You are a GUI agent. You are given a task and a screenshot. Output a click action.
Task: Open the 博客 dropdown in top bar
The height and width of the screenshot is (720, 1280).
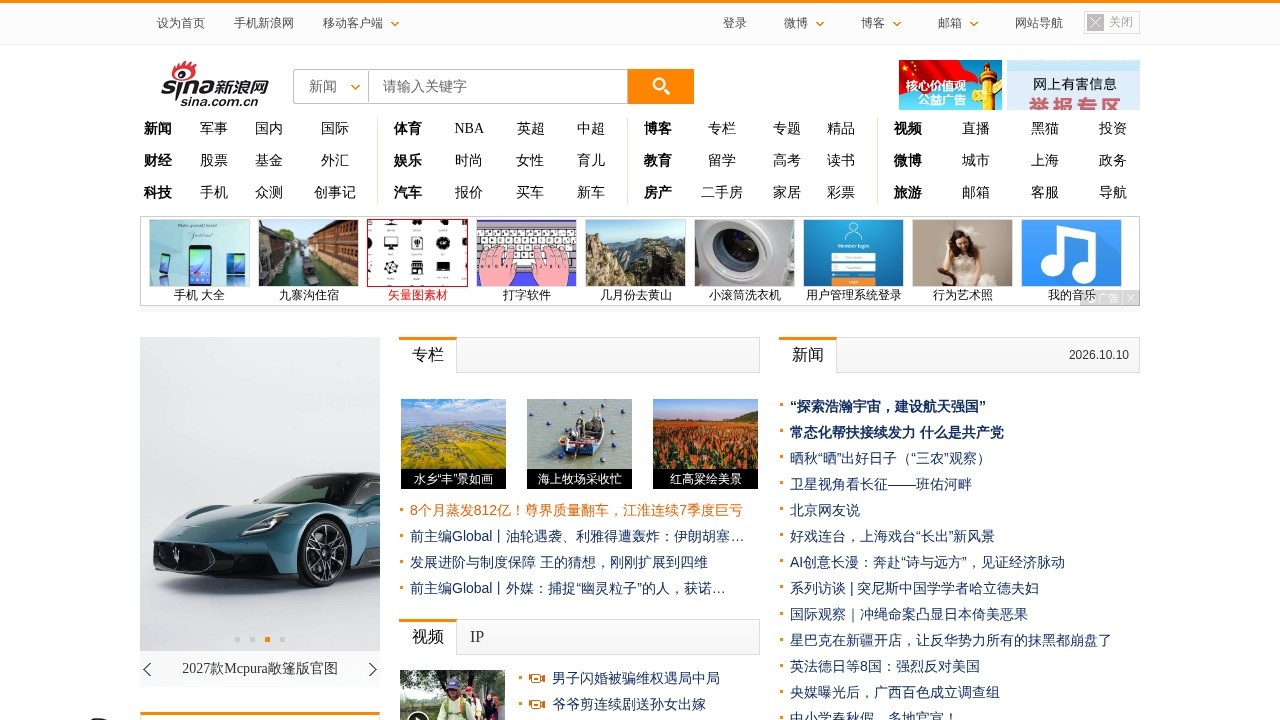point(882,23)
